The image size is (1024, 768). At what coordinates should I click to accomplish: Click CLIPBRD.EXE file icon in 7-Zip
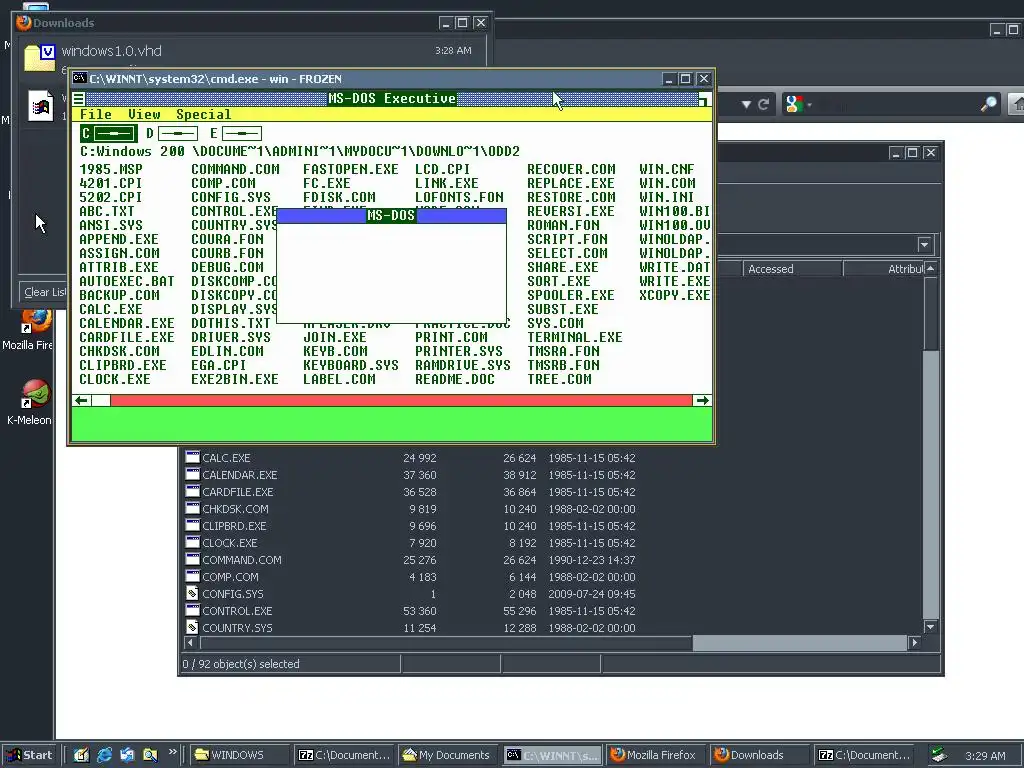click(192, 525)
